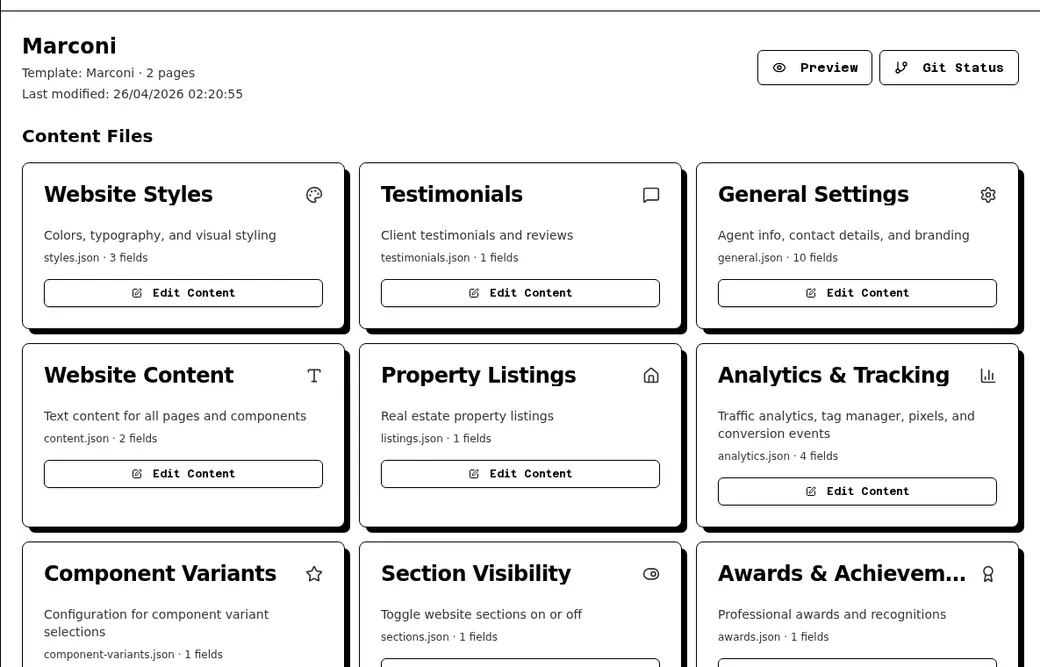1040x667 pixels.
Task: Click 'listings.json · 1 fields' text
Action: 436,439
